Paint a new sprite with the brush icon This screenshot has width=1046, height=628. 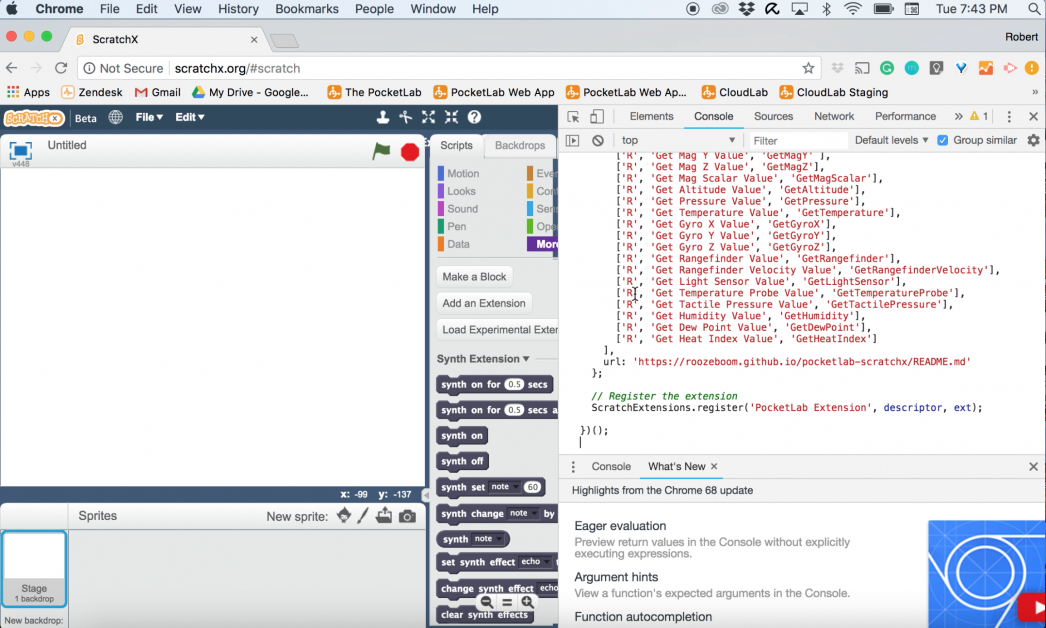[x=362, y=515]
